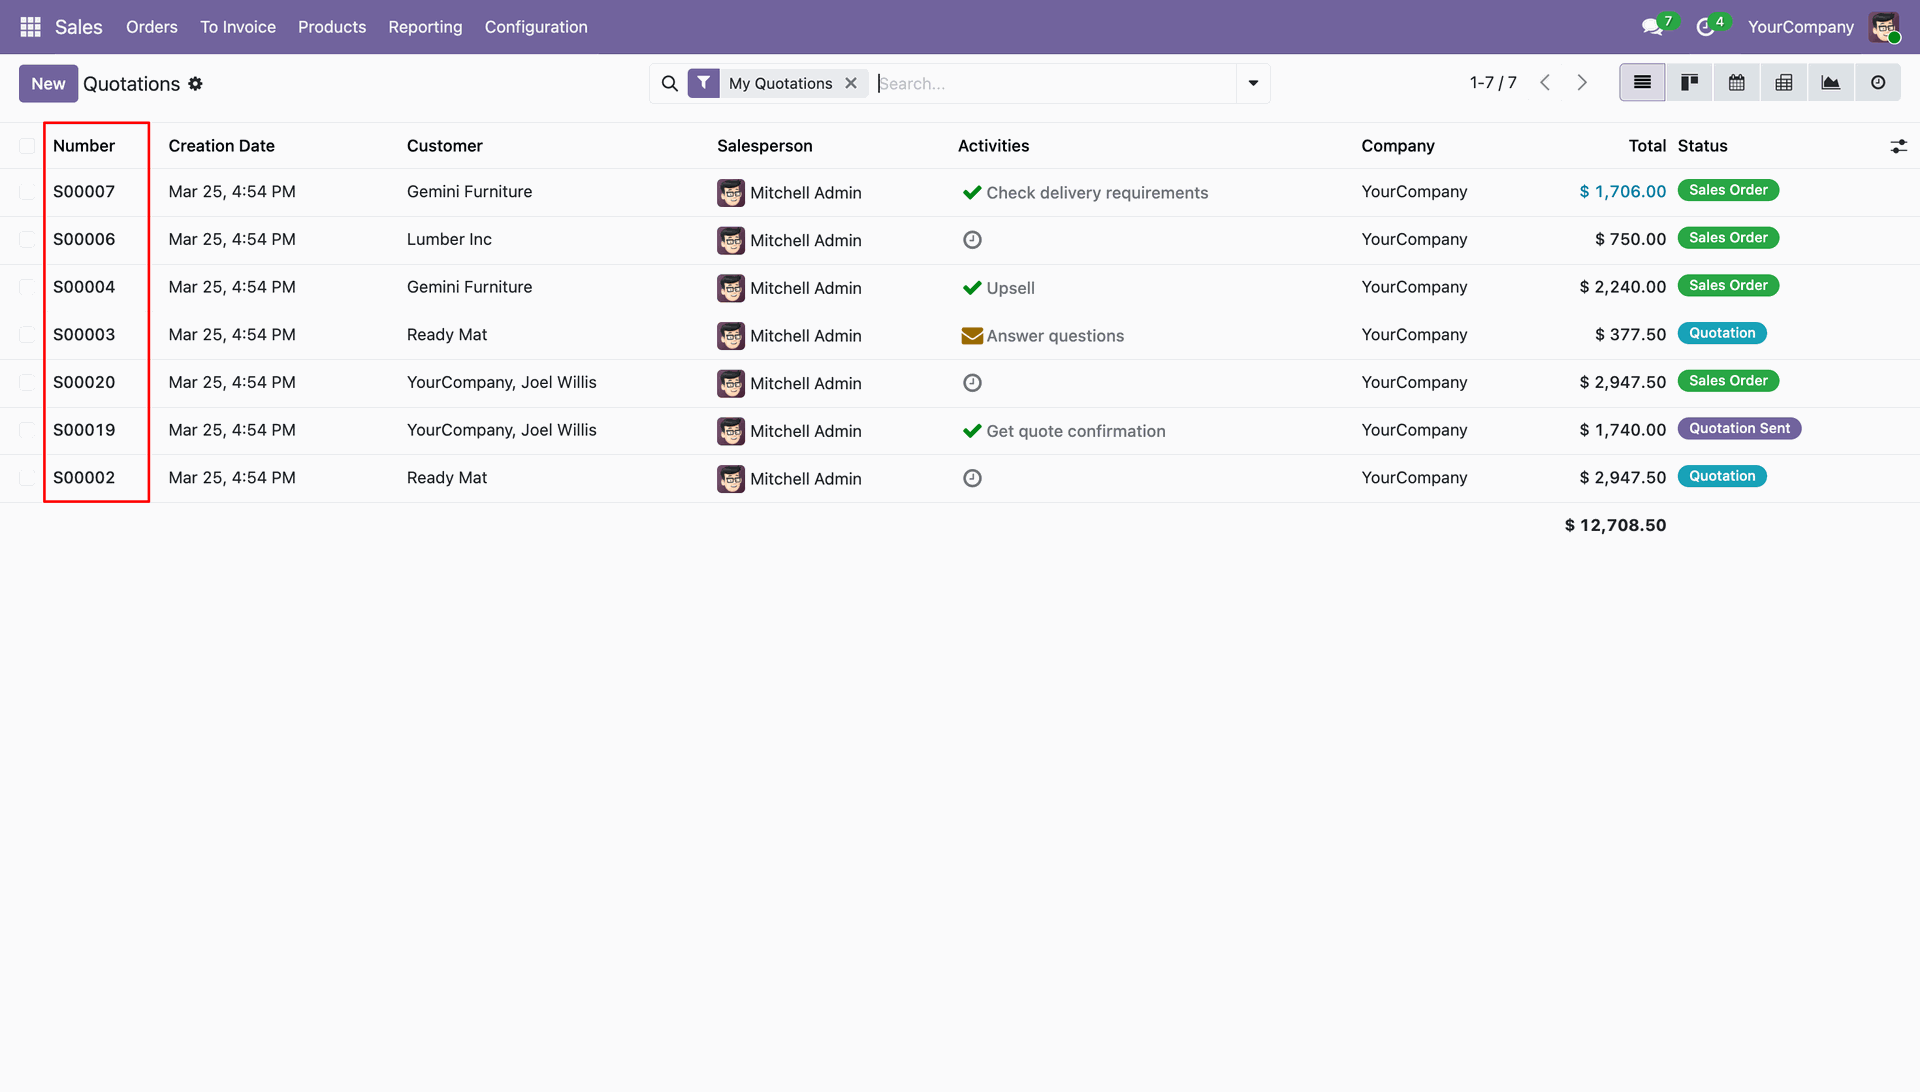Select all rows with header checkbox
1920x1092 pixels.
(x=27, y=146)
